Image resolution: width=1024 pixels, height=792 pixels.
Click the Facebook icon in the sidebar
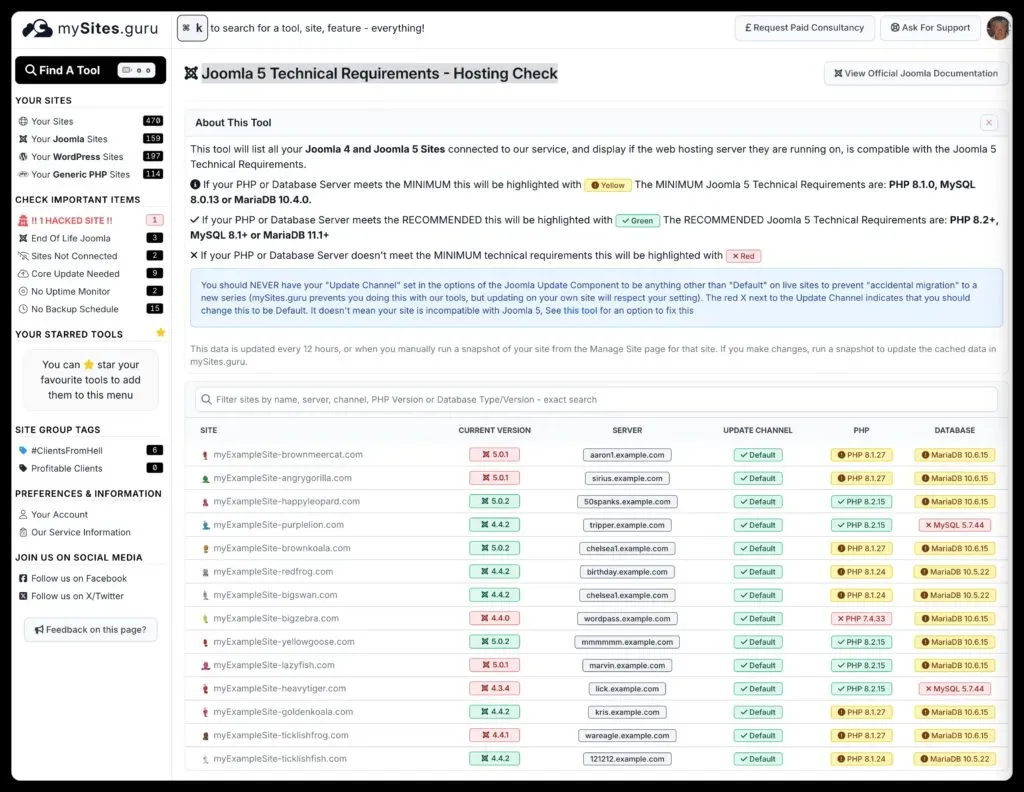coord(23,578)
